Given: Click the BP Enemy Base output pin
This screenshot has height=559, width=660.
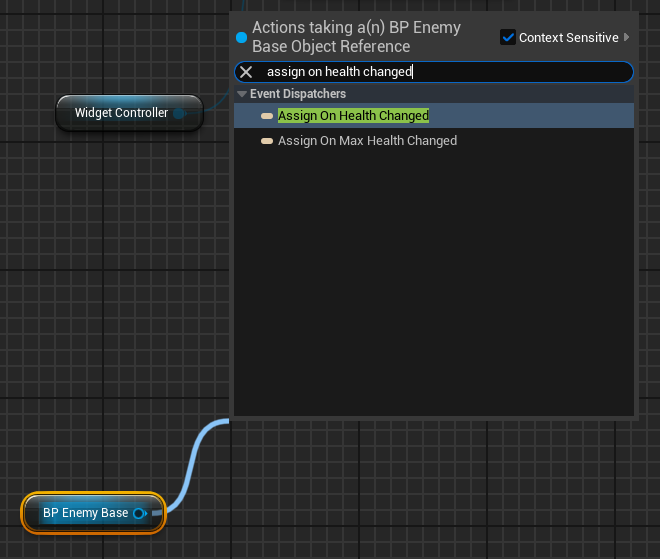Looking at the screenshot, I should (x=140, y=513).
